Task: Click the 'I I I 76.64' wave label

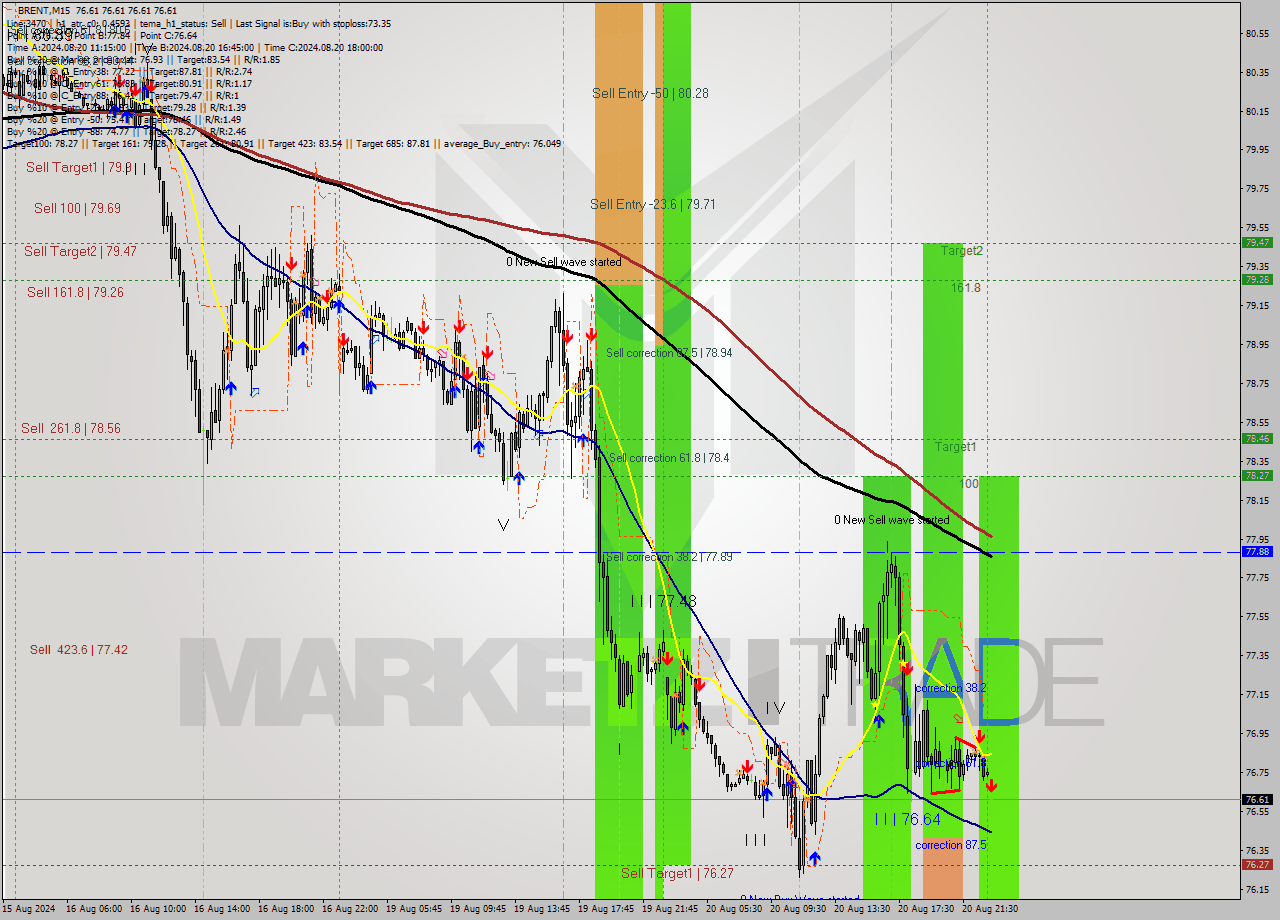Action: click(907, 819)
